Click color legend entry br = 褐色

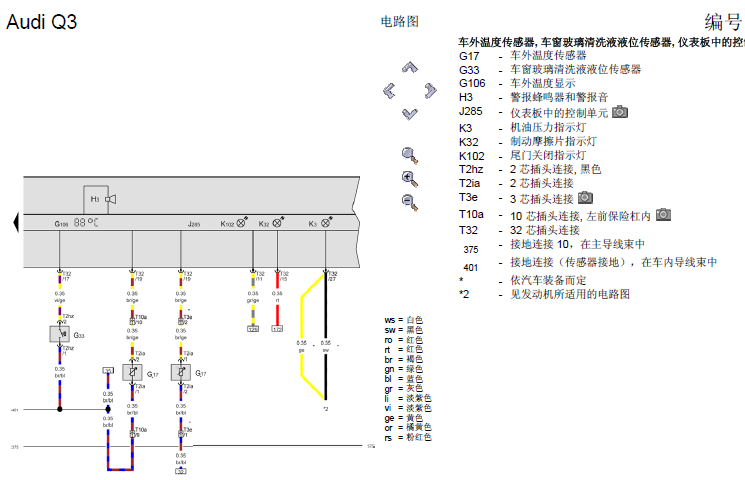click(x=403, y=359)
